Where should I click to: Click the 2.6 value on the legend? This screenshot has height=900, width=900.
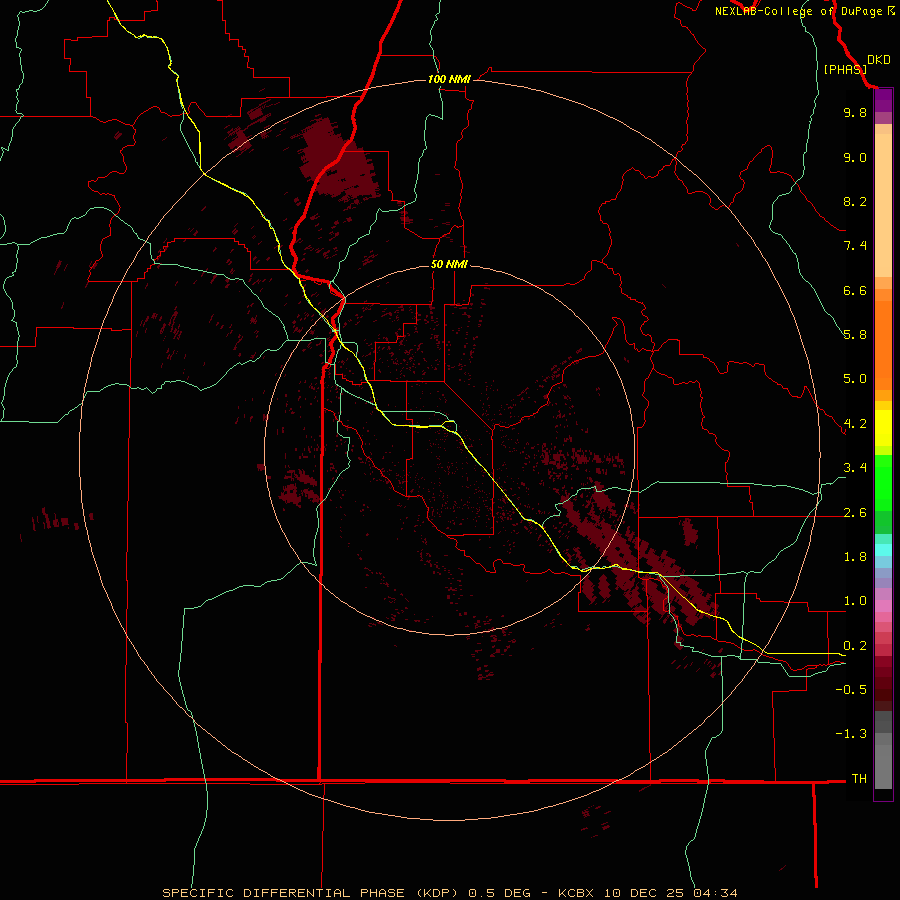coord(855,513)
